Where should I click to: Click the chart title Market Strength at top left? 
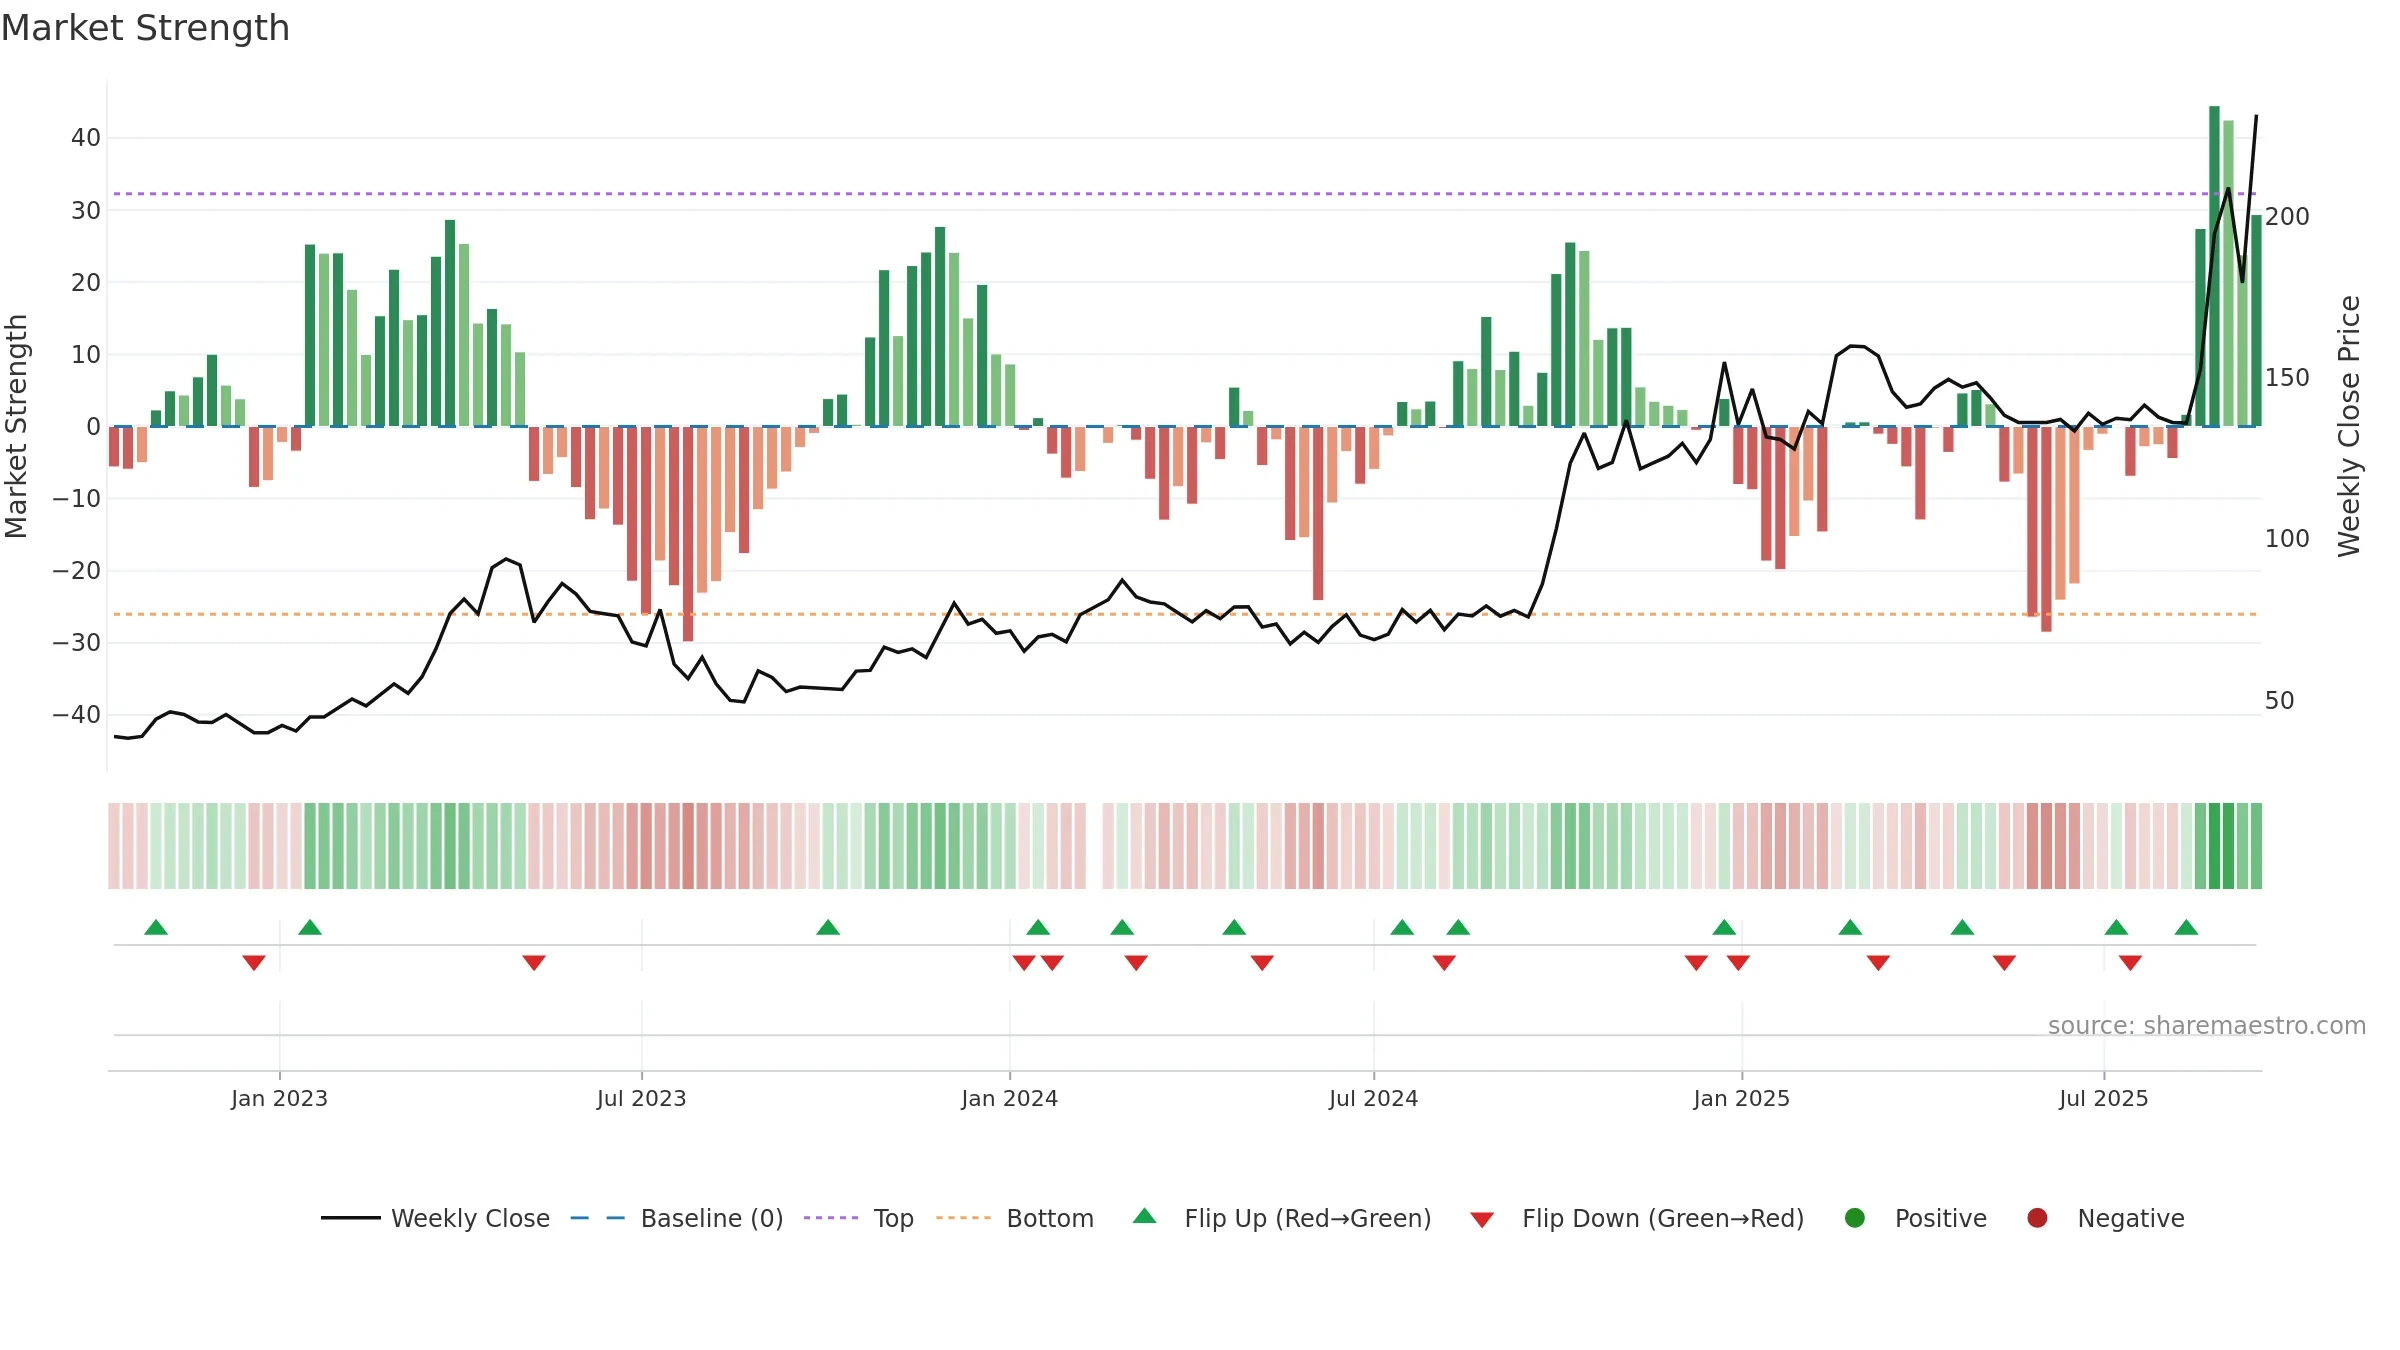point(146,28)
